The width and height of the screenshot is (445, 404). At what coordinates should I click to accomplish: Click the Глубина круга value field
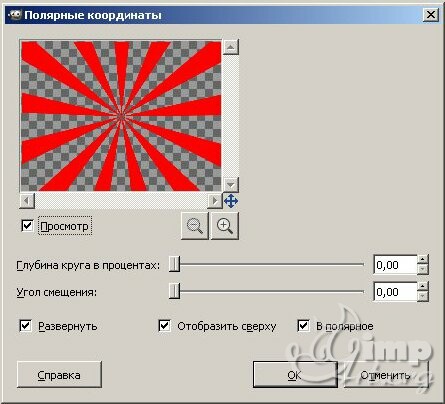pos(395,265)
